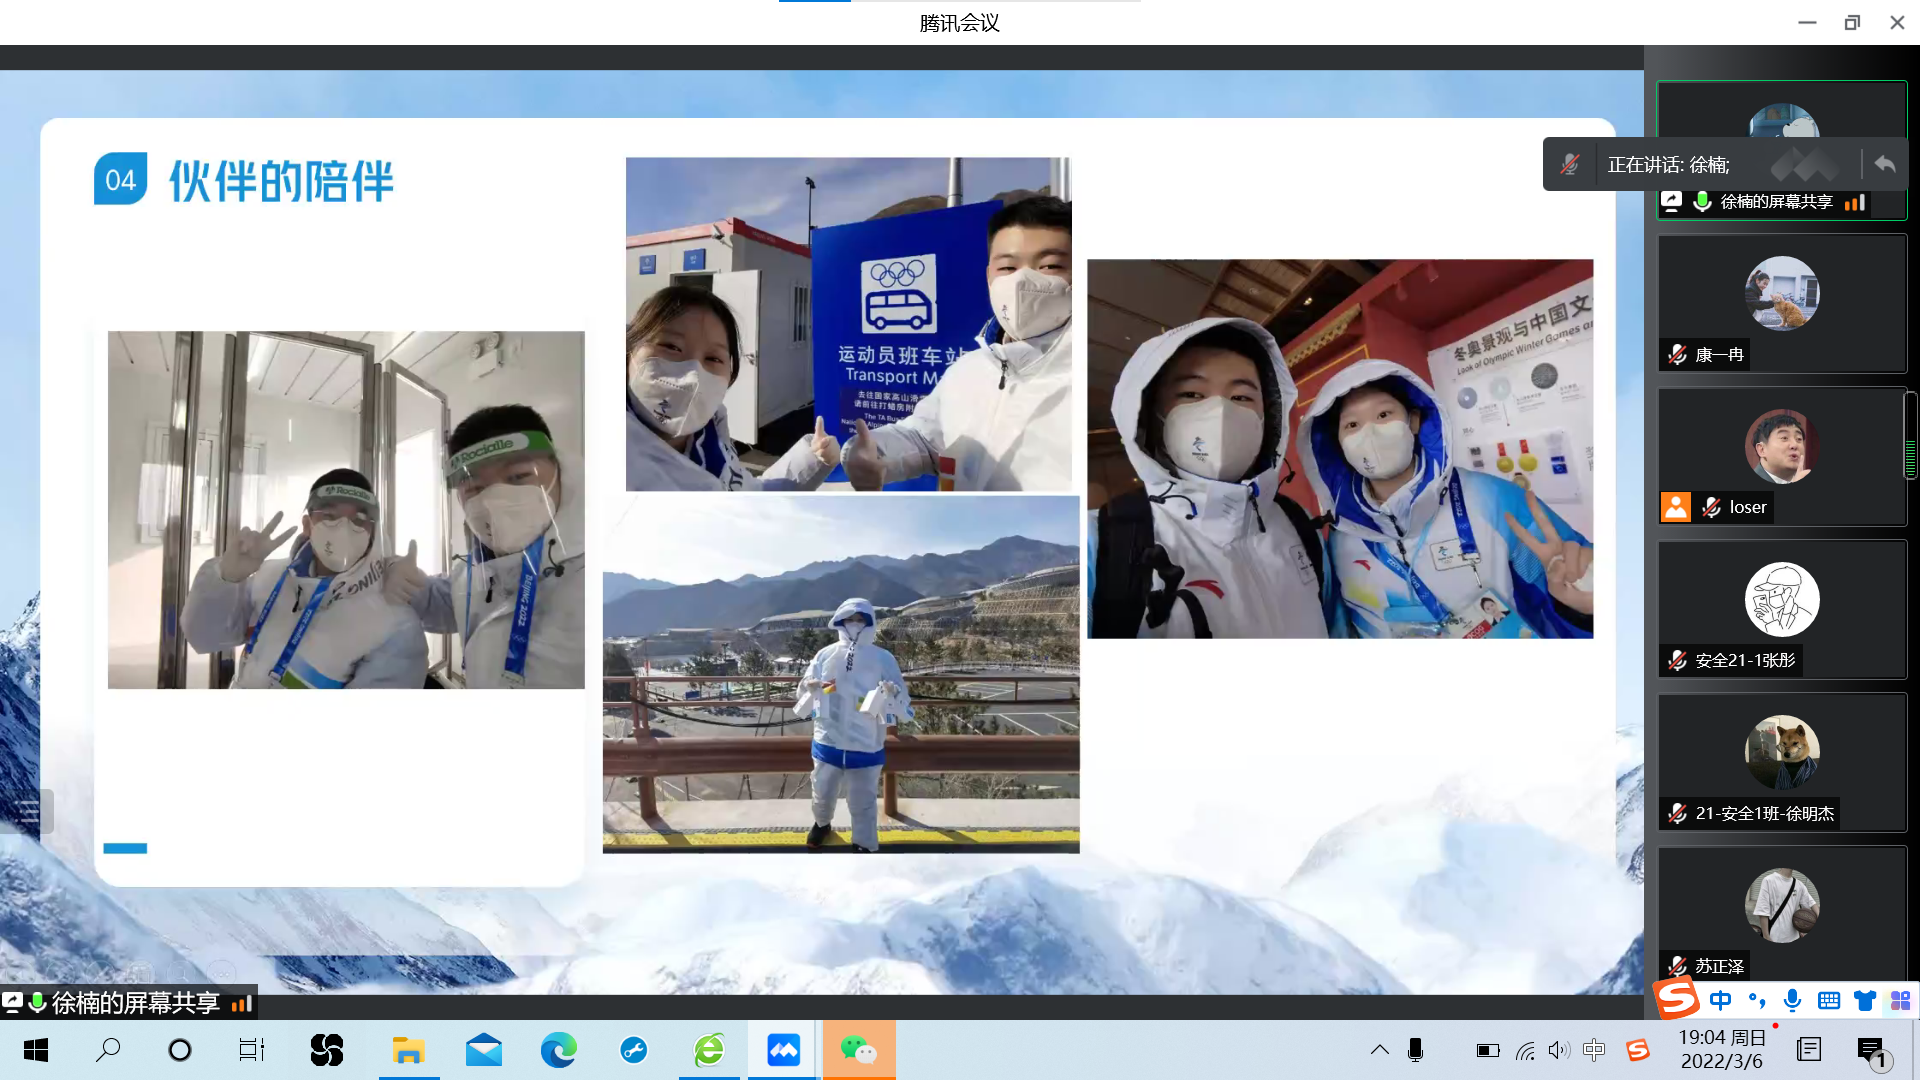Open Windows notification center
1920x1080 pixels.
1870,1050
